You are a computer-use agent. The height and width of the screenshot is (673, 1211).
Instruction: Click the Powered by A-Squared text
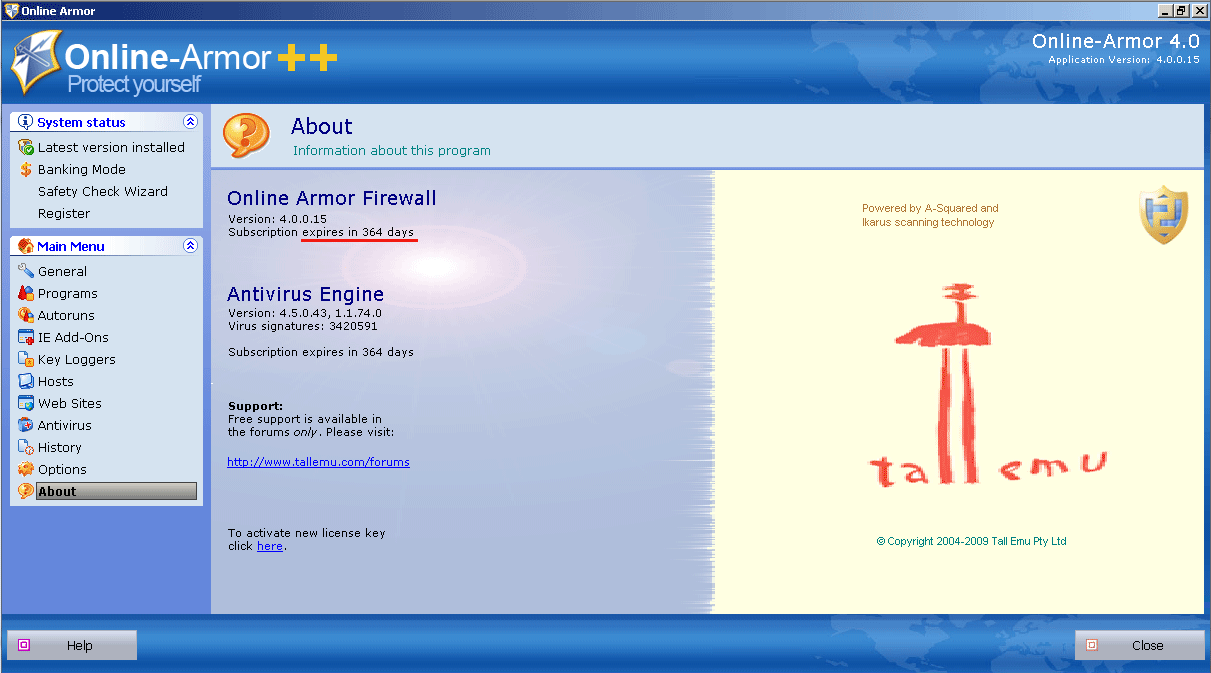(930, 215)
